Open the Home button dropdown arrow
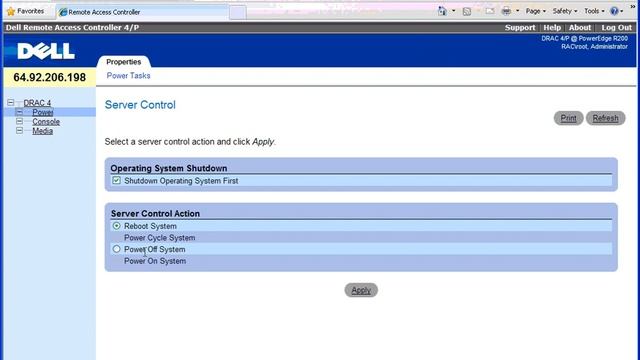Image resolution: width=640 pixels, height=360 pixels. pos(453,11)
